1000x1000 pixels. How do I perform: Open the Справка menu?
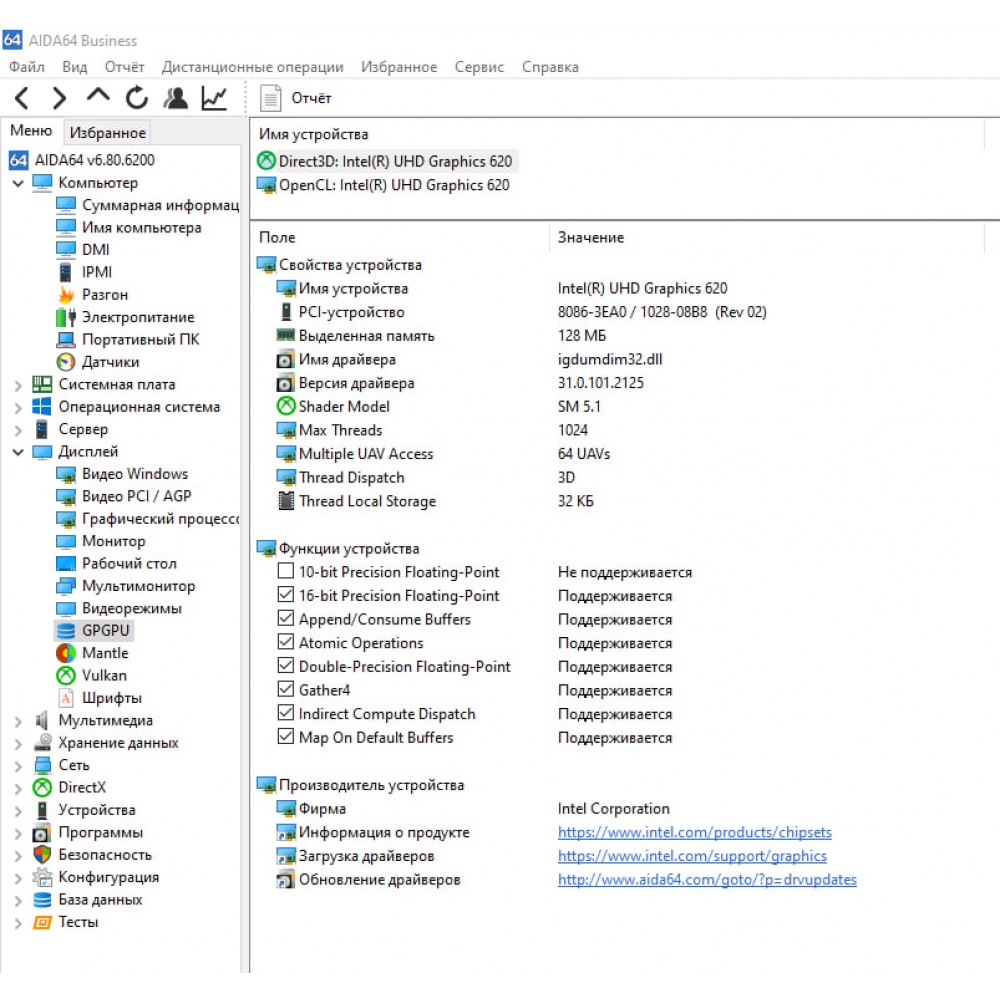coord(550,67)
